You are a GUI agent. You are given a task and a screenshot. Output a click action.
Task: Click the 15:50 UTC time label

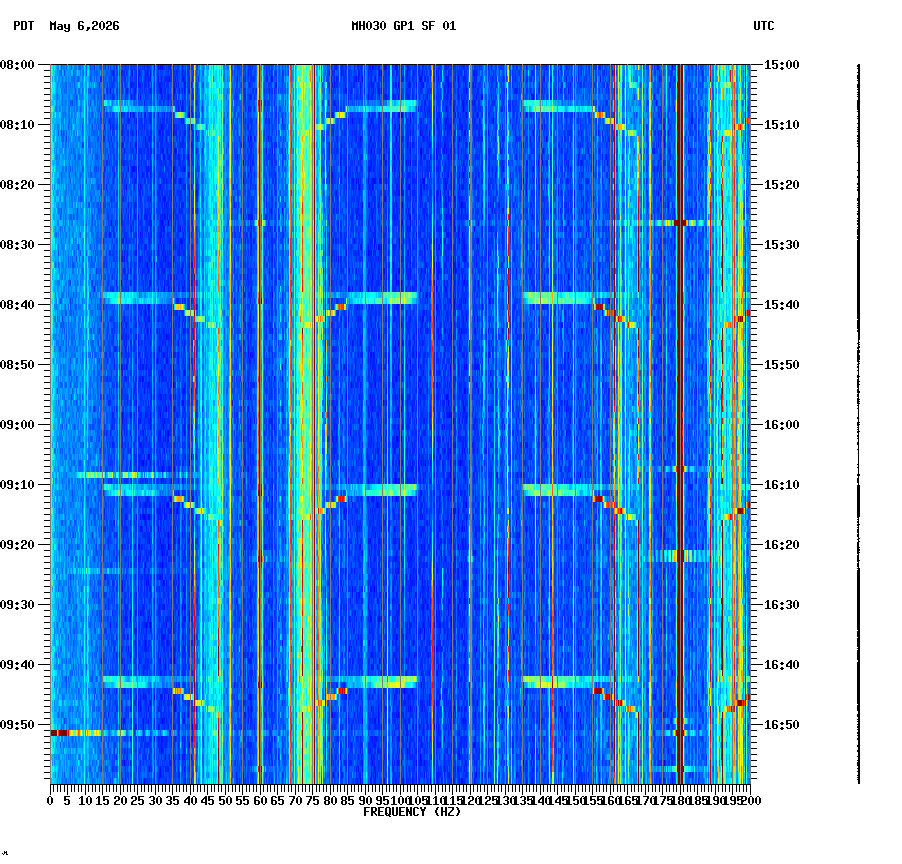(x=782, y=365)
